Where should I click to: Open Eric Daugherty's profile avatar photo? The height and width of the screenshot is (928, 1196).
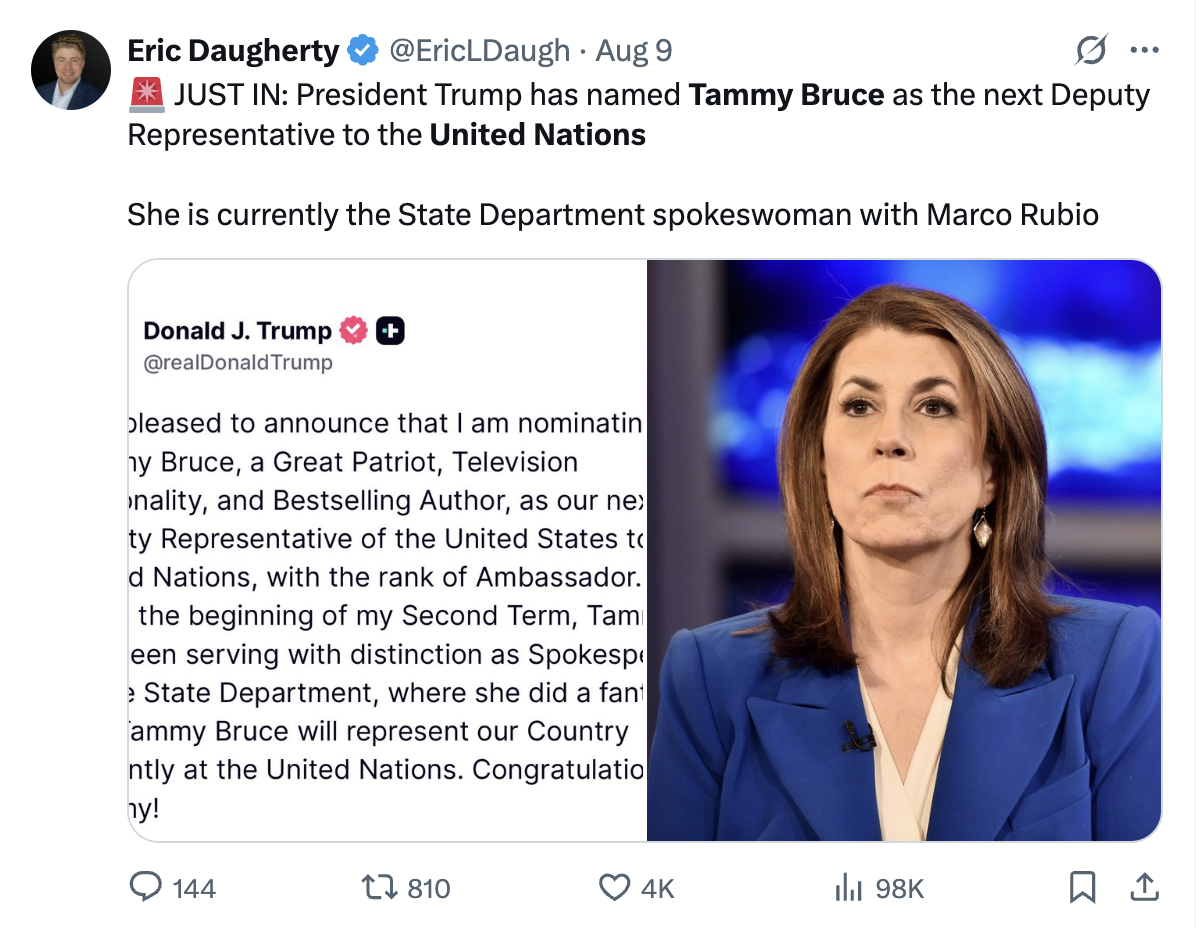(x=70, y=70)
